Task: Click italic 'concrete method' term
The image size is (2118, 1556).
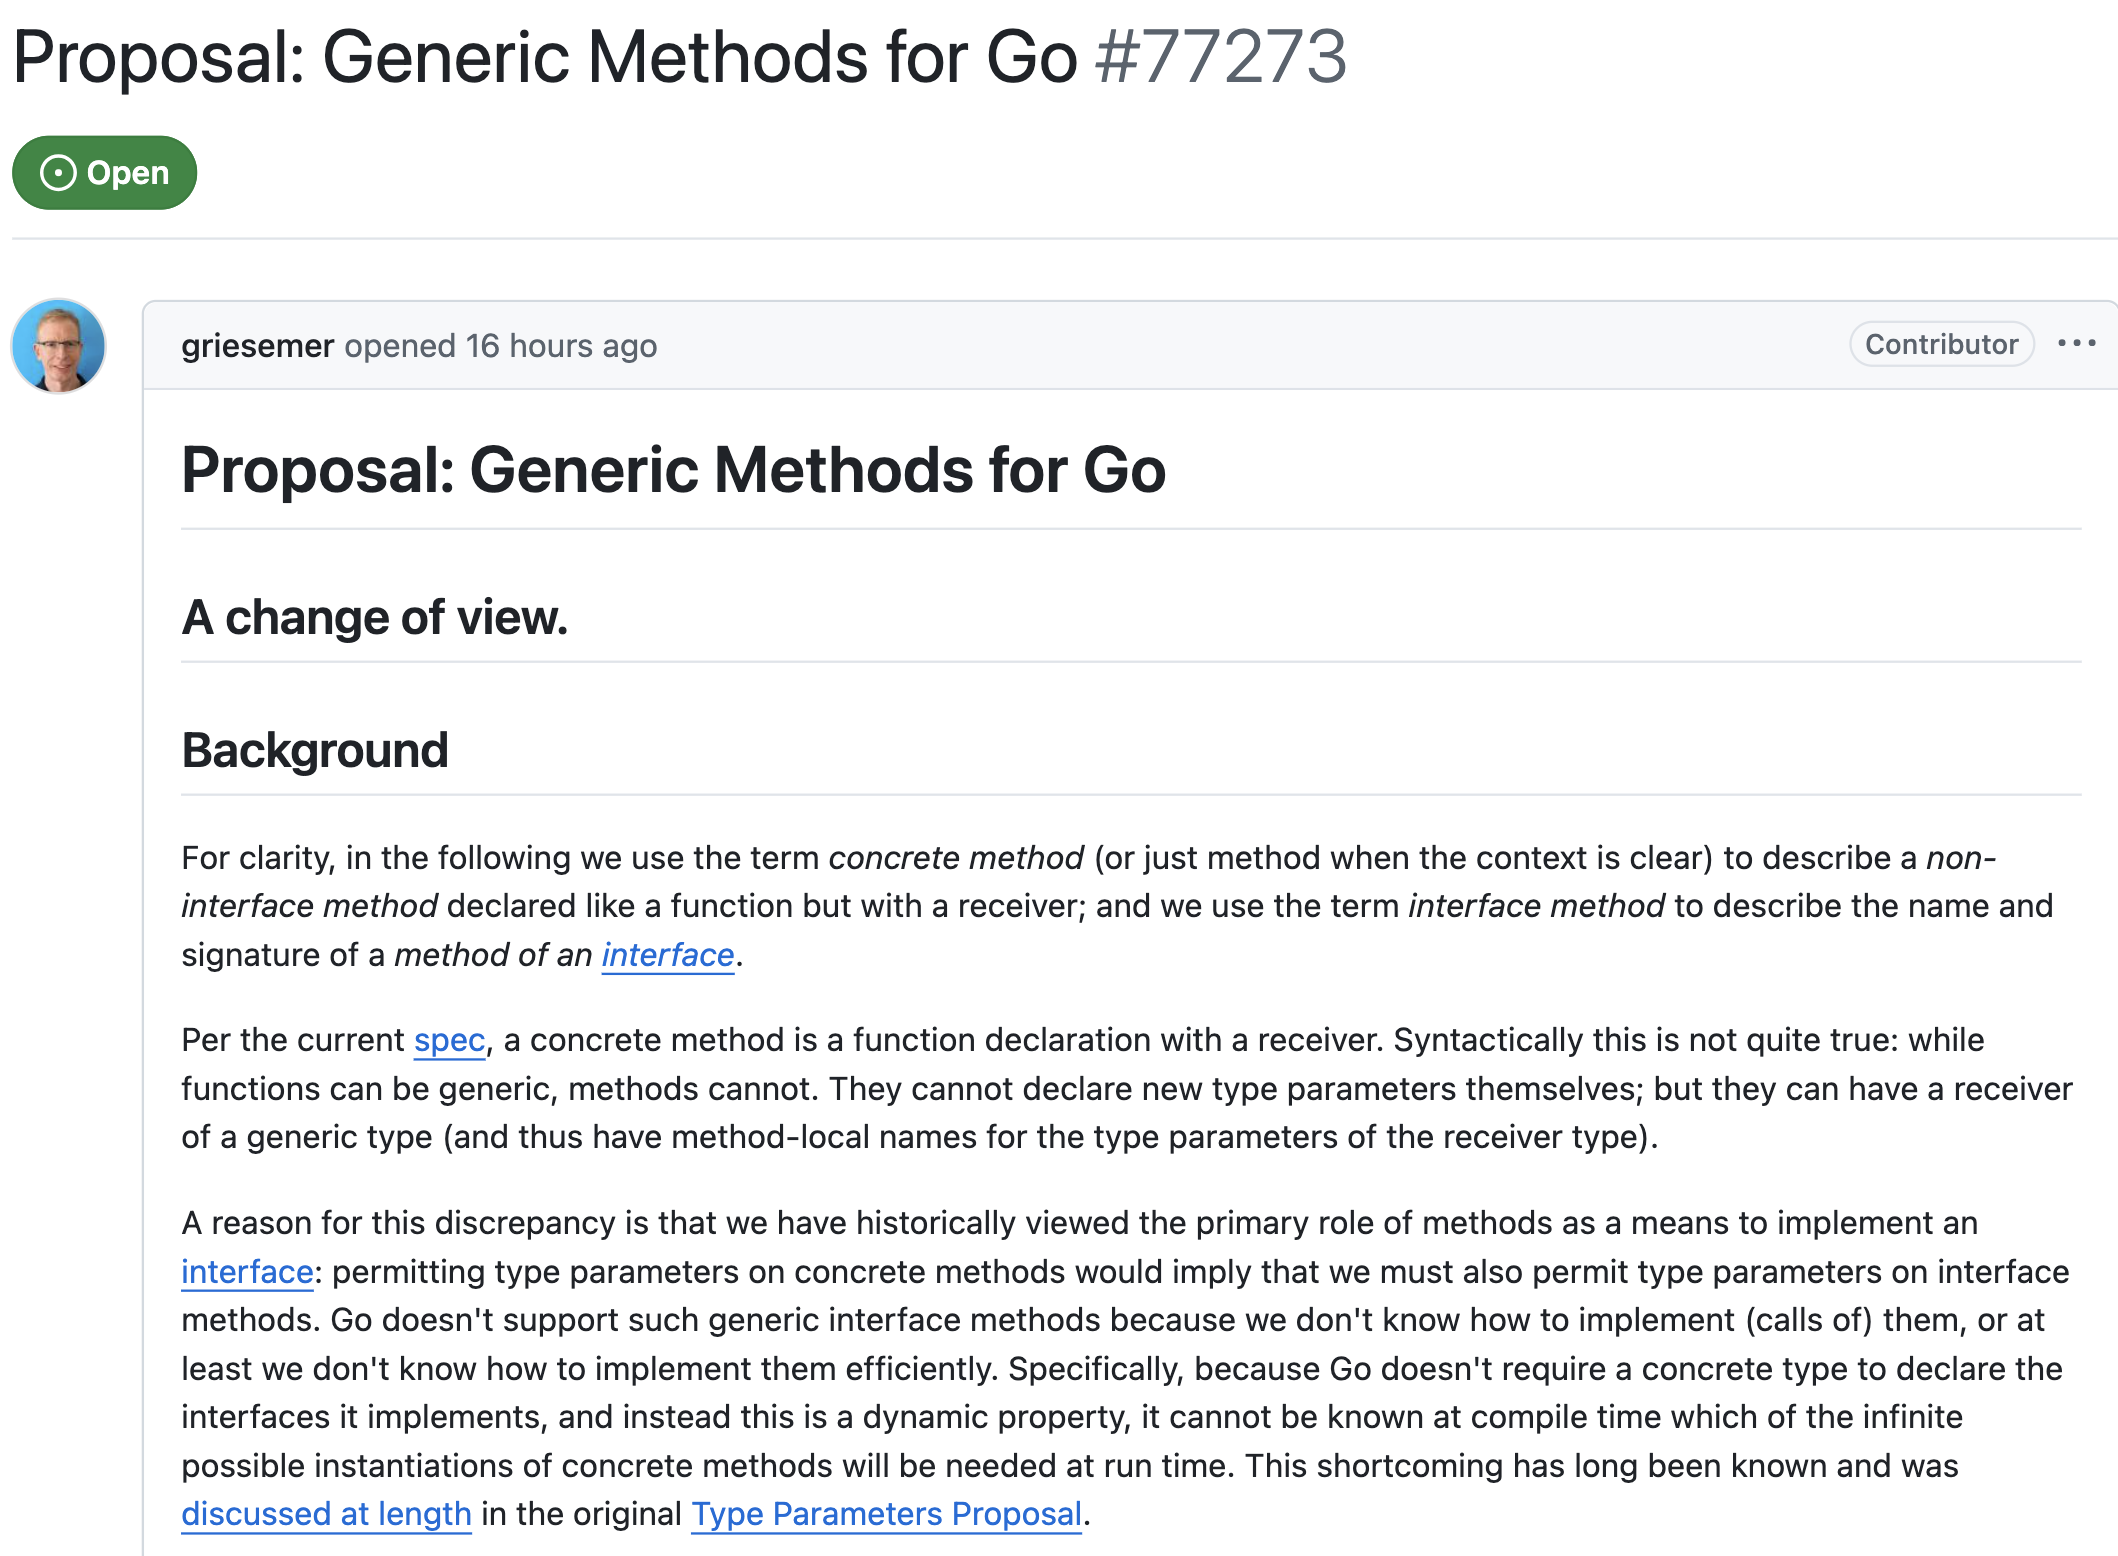Action: click(956, 858)
